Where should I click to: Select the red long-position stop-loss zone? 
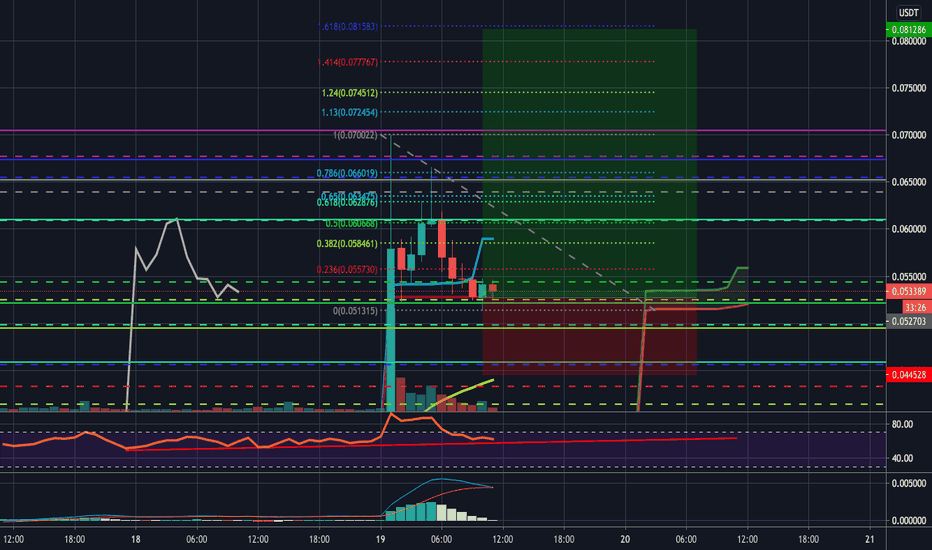click(590, 337)
